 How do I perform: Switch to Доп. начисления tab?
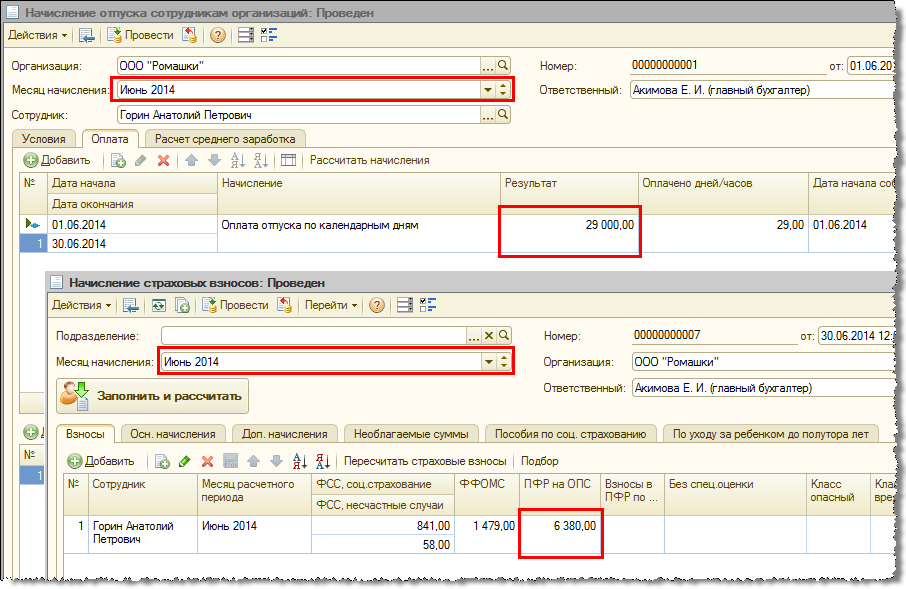click(x=285, y=434)
